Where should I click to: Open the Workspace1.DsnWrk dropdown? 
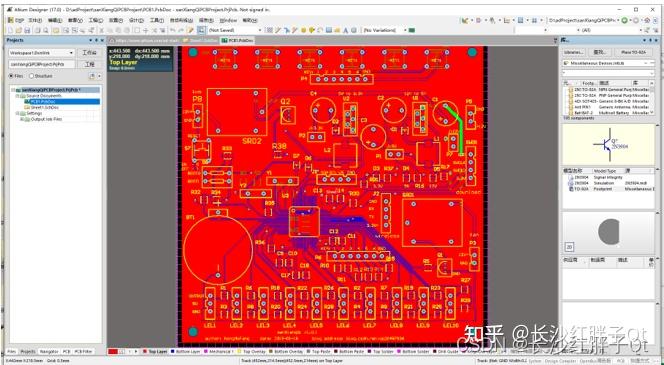point(71,53)
